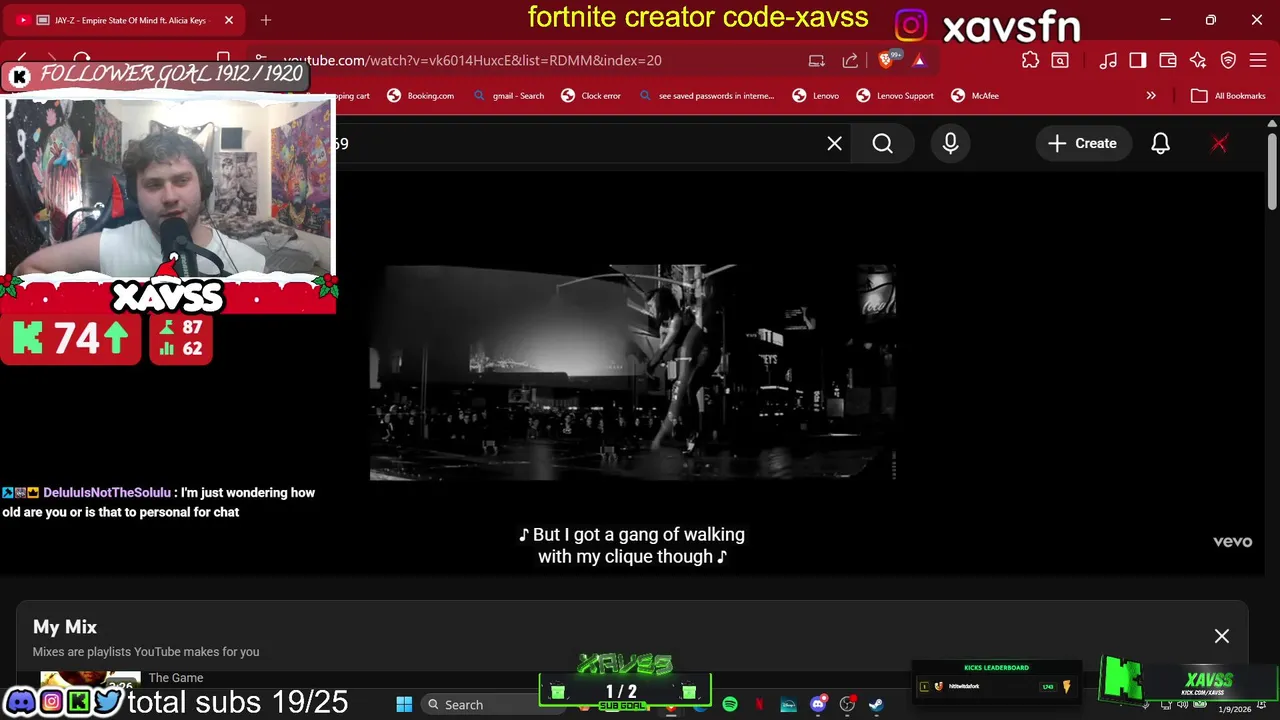
Task: Open the McAfee bookmark
Action: 975,96
